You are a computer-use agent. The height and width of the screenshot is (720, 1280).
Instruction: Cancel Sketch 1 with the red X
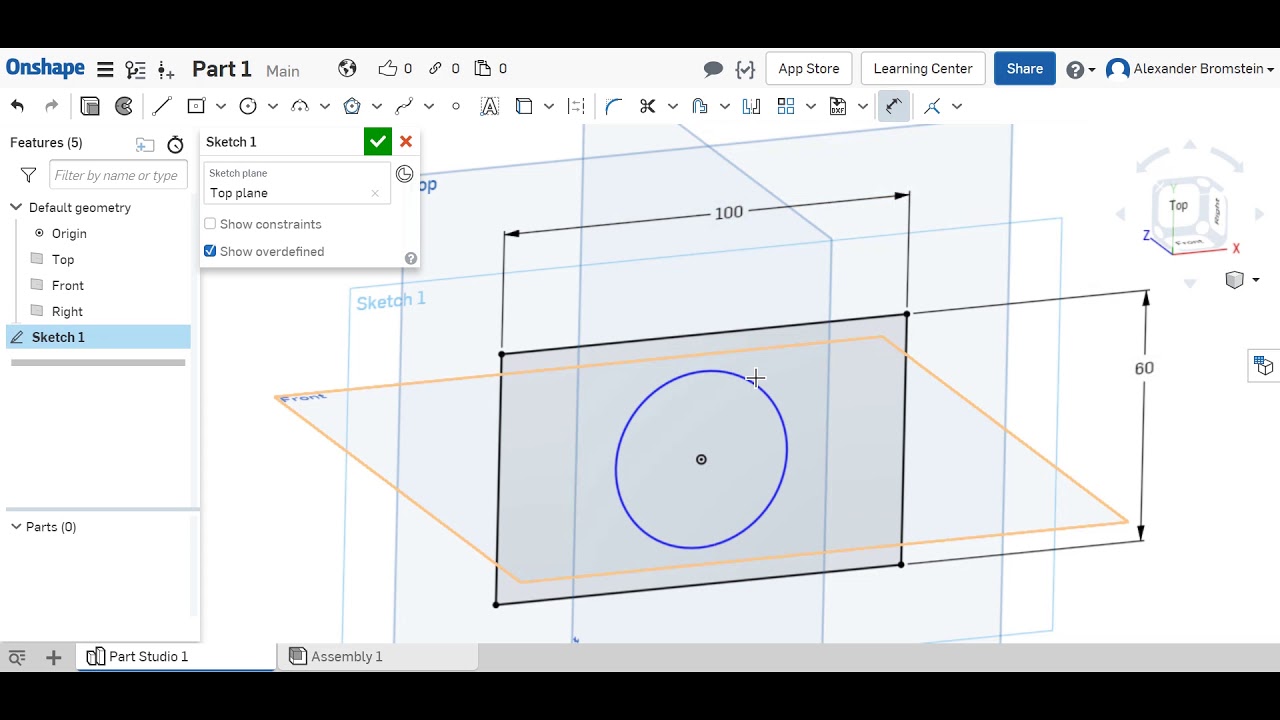coord(405,142)
